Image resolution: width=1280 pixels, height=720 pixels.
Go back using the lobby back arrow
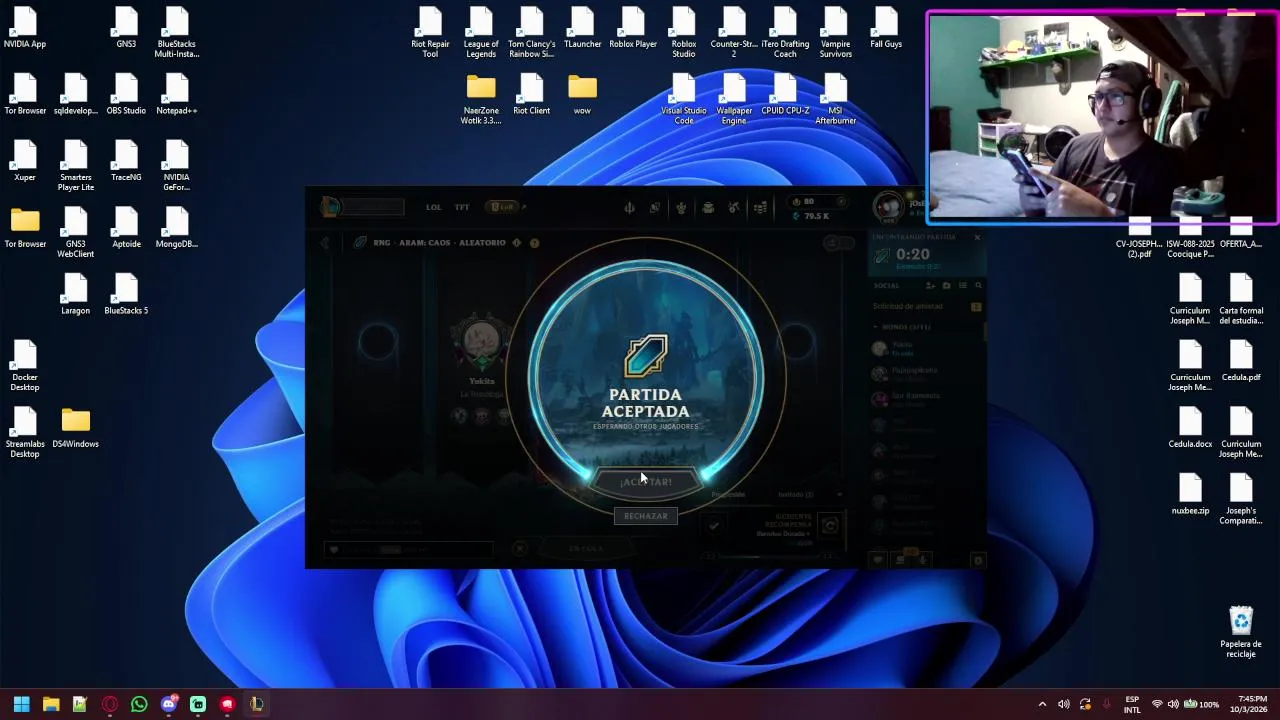click(325, 243)
